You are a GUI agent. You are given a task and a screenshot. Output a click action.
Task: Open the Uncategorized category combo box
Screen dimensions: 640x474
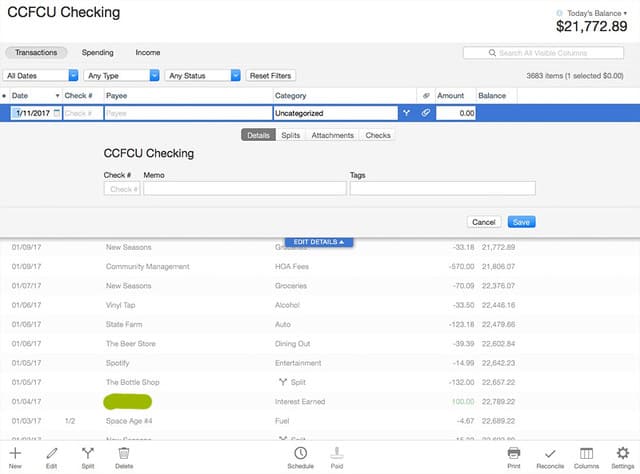point(335,113)
